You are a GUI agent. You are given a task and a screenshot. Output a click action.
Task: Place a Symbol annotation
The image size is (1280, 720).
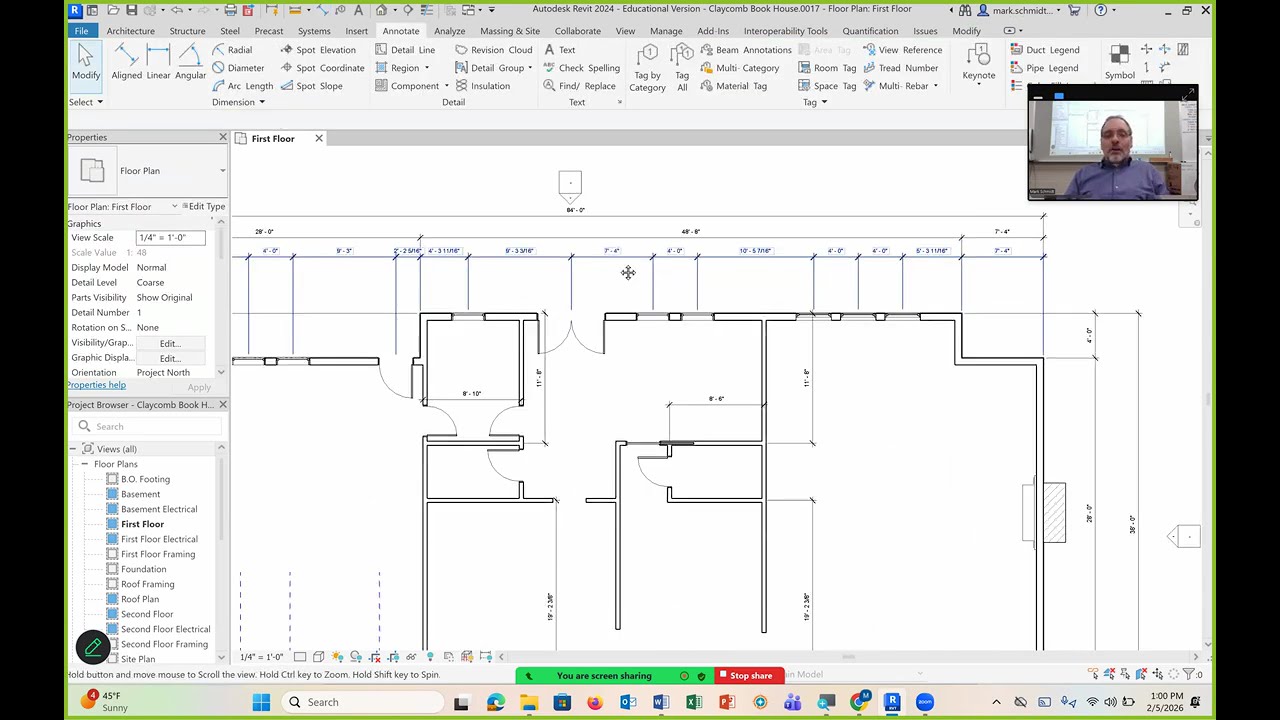[1120, 62]
